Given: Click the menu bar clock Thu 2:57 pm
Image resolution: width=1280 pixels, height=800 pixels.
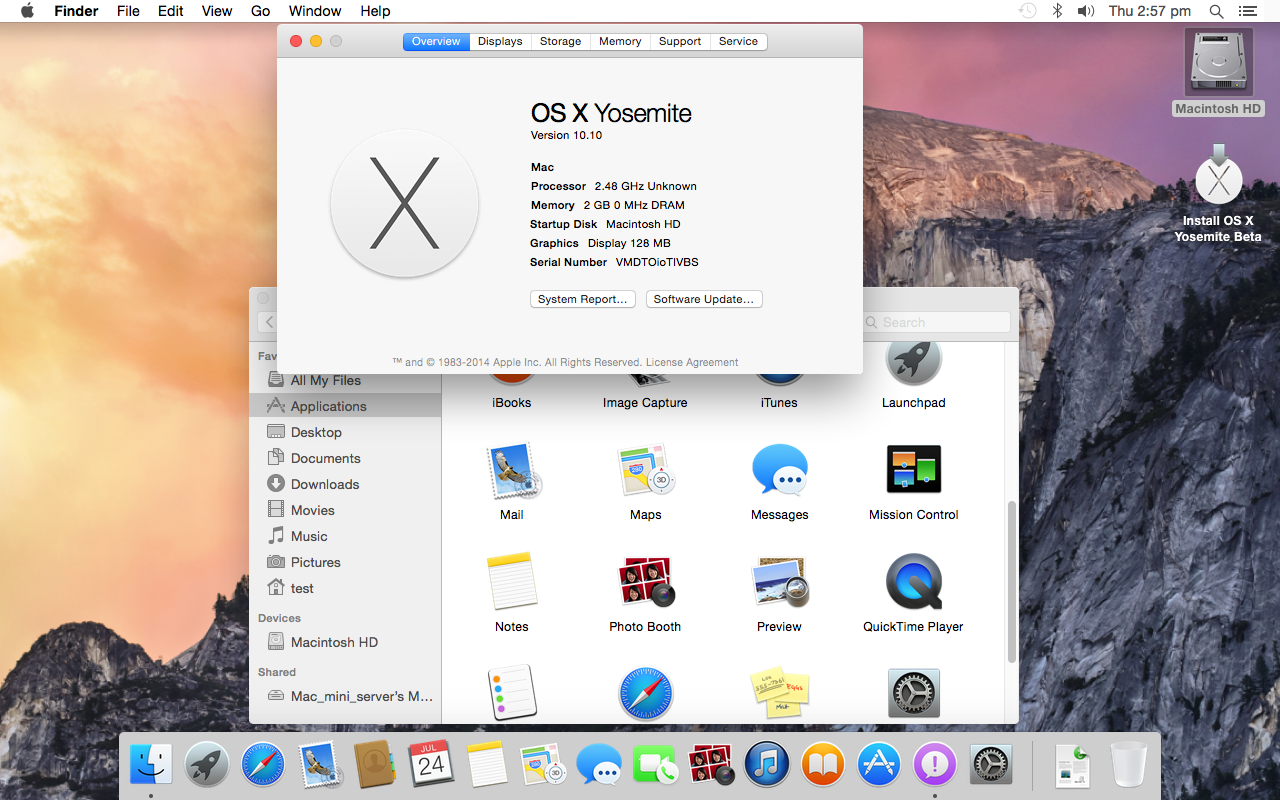Looking at the screenshot, I should pyautogui.click(x=1150, y=11).
